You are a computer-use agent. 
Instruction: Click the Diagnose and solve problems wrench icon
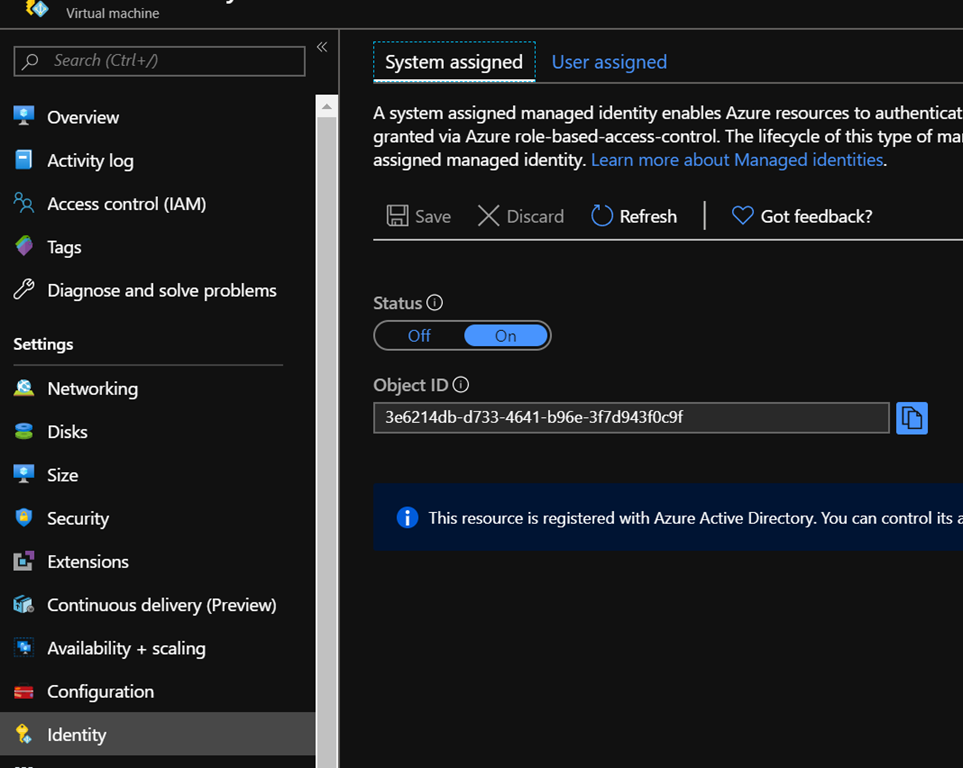coord(24,290)
